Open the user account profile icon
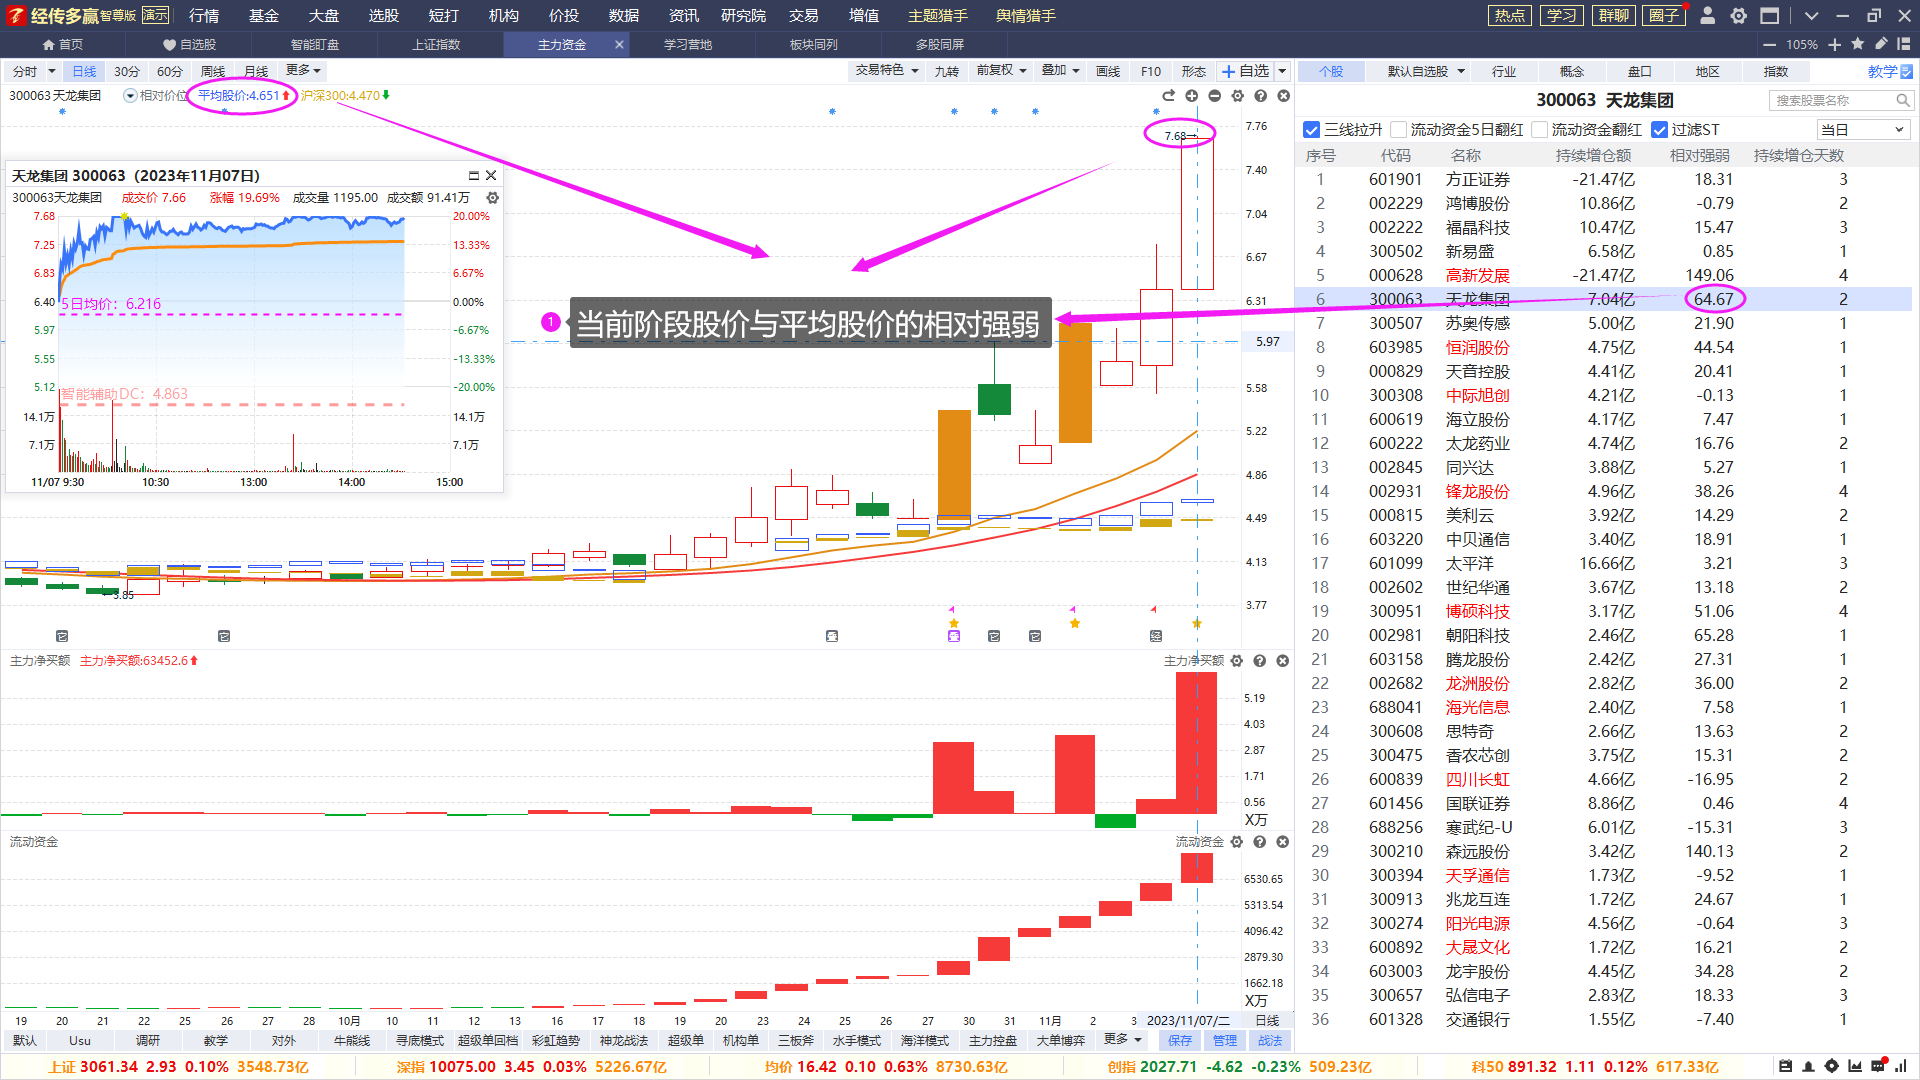 (1708, 15)
